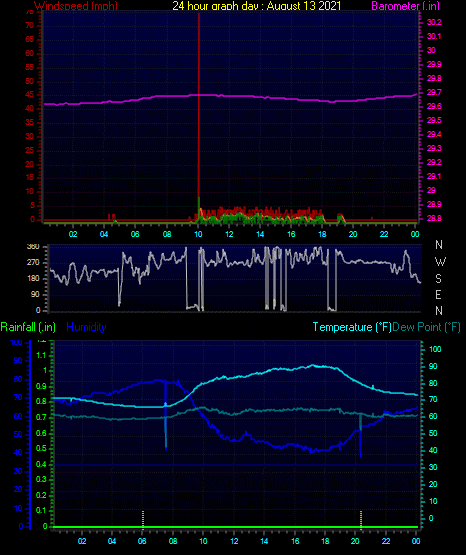Screen dimensions: 466x555
Task: Click the E compass label beside wind direction
Action: coord(438,294)
